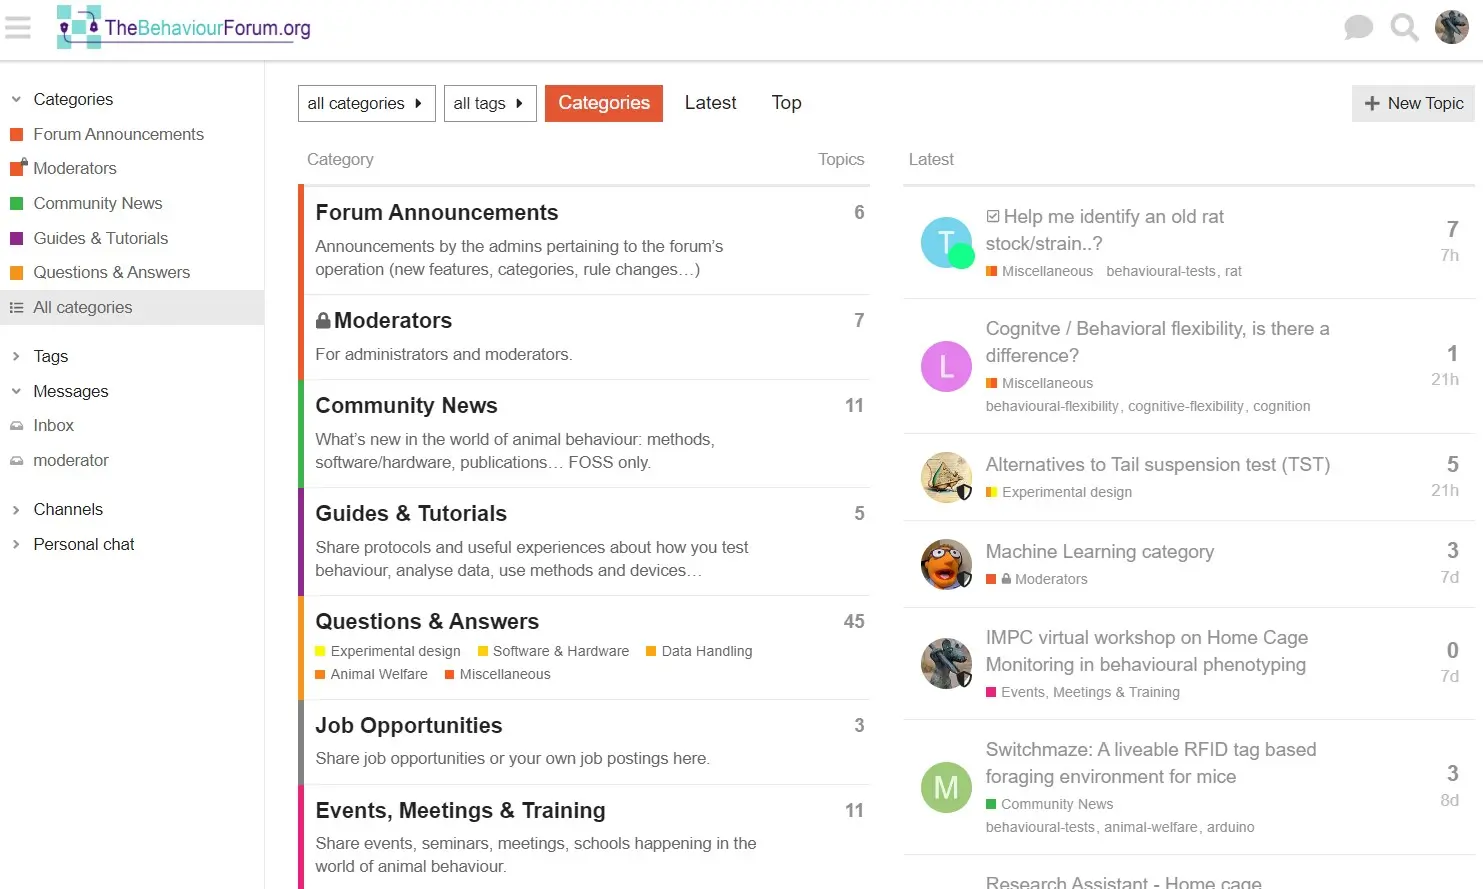Click the green M user avatar
1483x889 pixels.
coord(946,787)
